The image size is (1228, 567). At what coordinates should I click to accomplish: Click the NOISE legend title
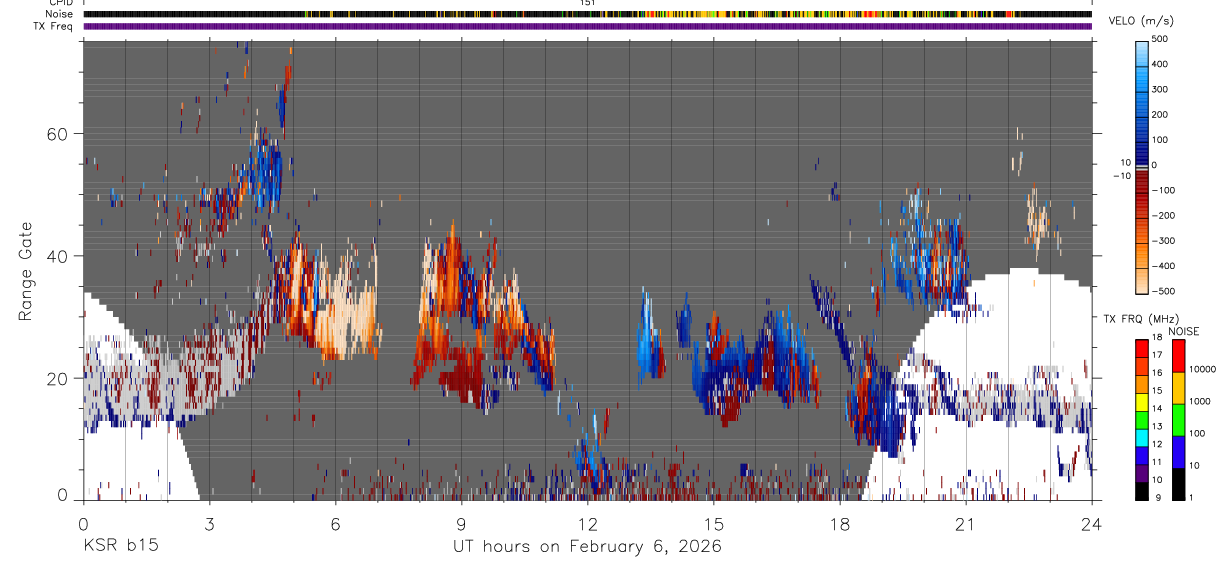pyautogui.click(x=1184, y=331)
